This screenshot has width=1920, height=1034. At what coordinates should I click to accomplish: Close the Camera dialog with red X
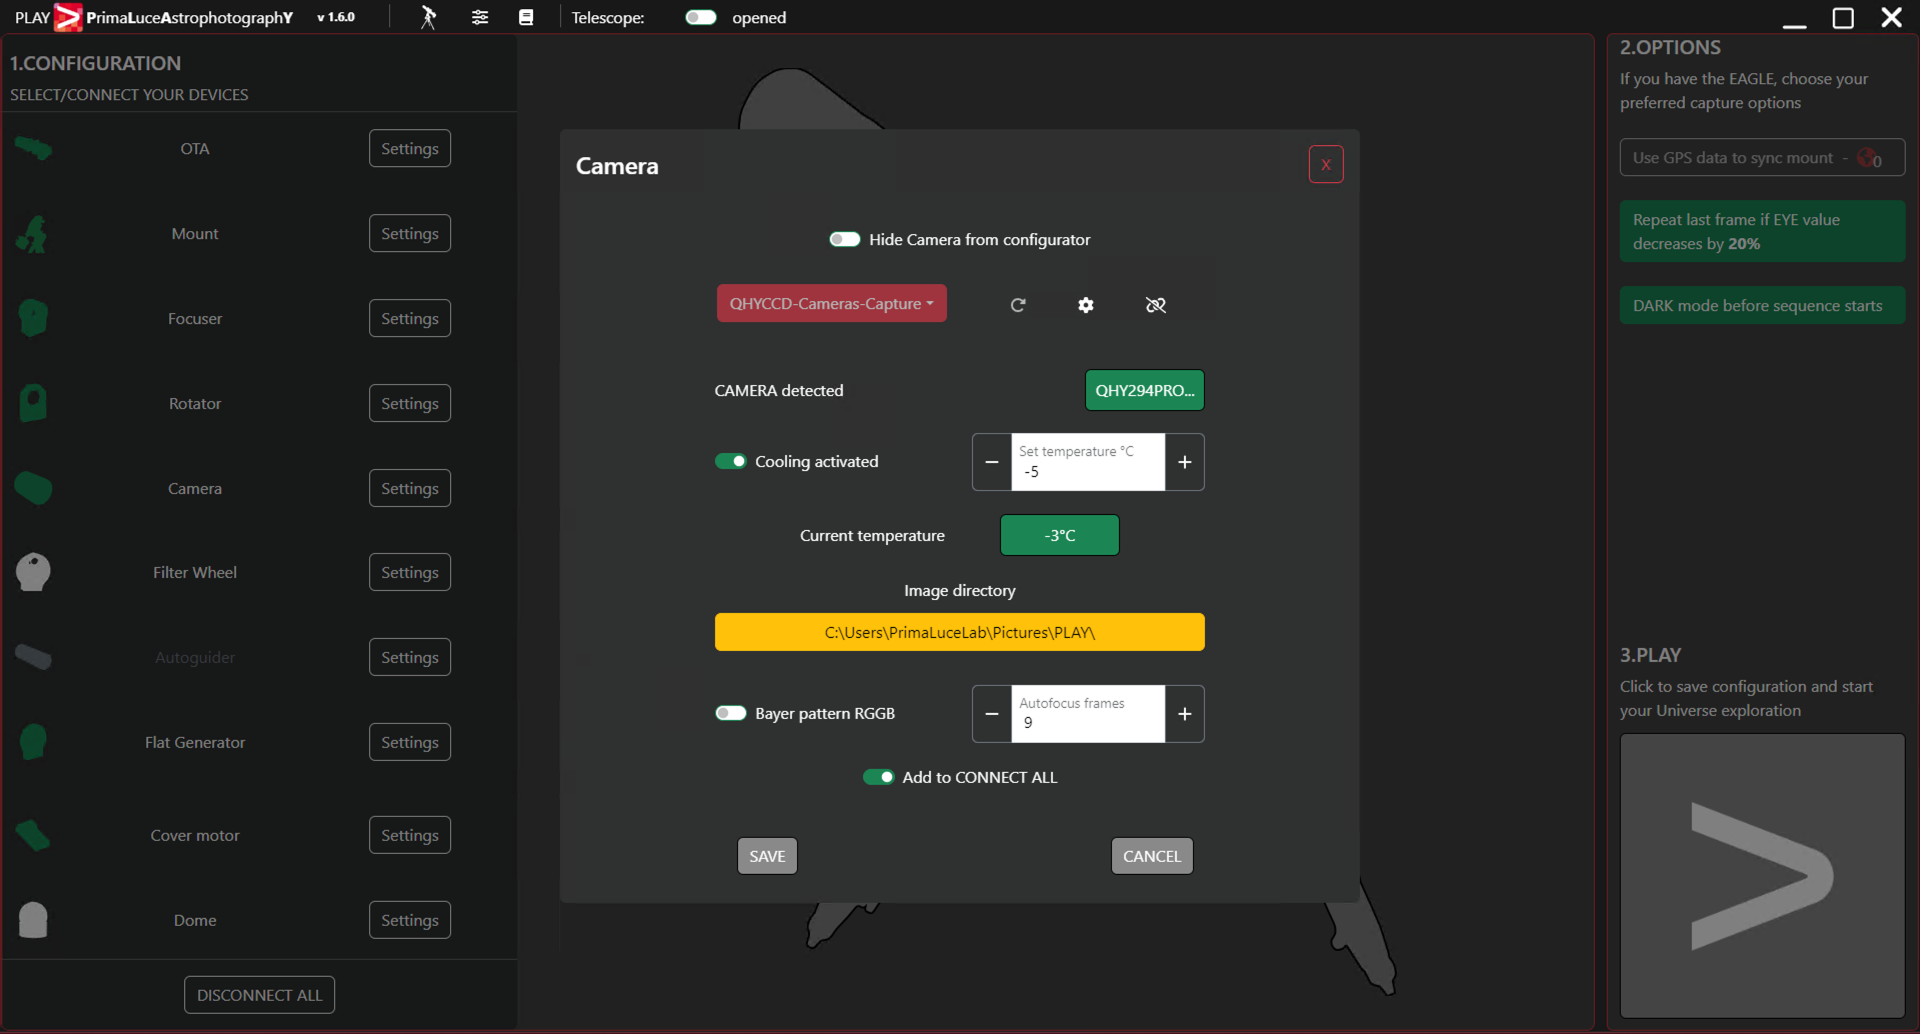tap(1326, 165)
